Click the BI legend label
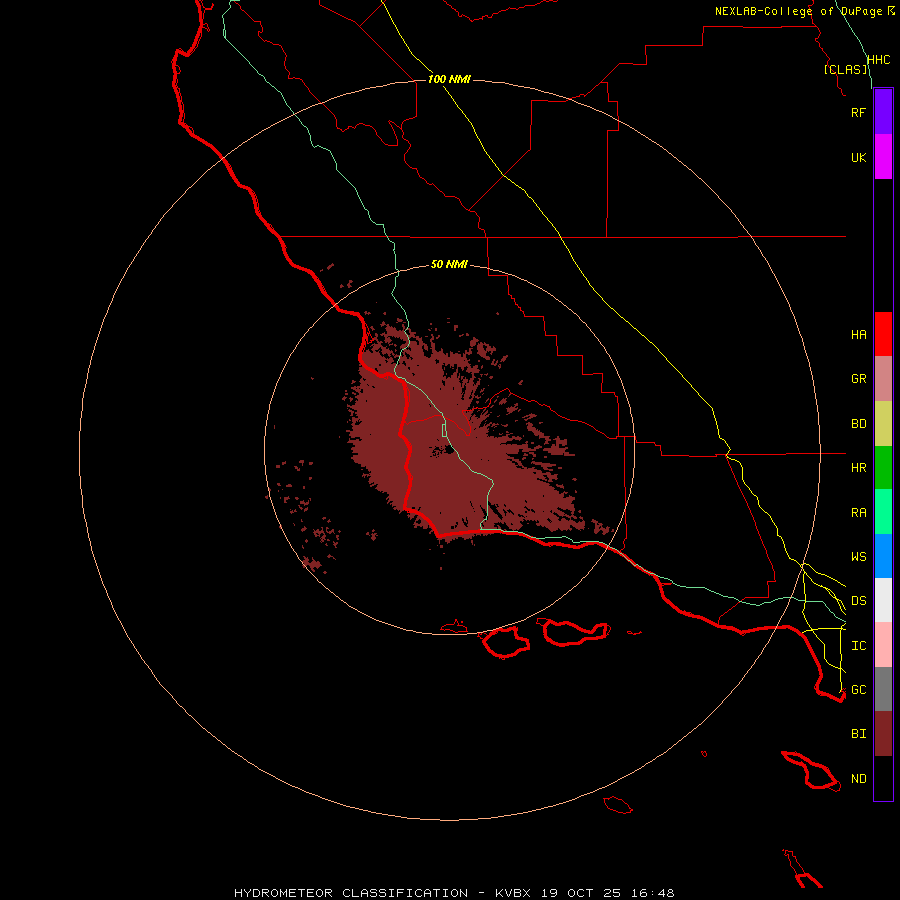This screenshot has height=900, width=900. (x=858, y=734)
